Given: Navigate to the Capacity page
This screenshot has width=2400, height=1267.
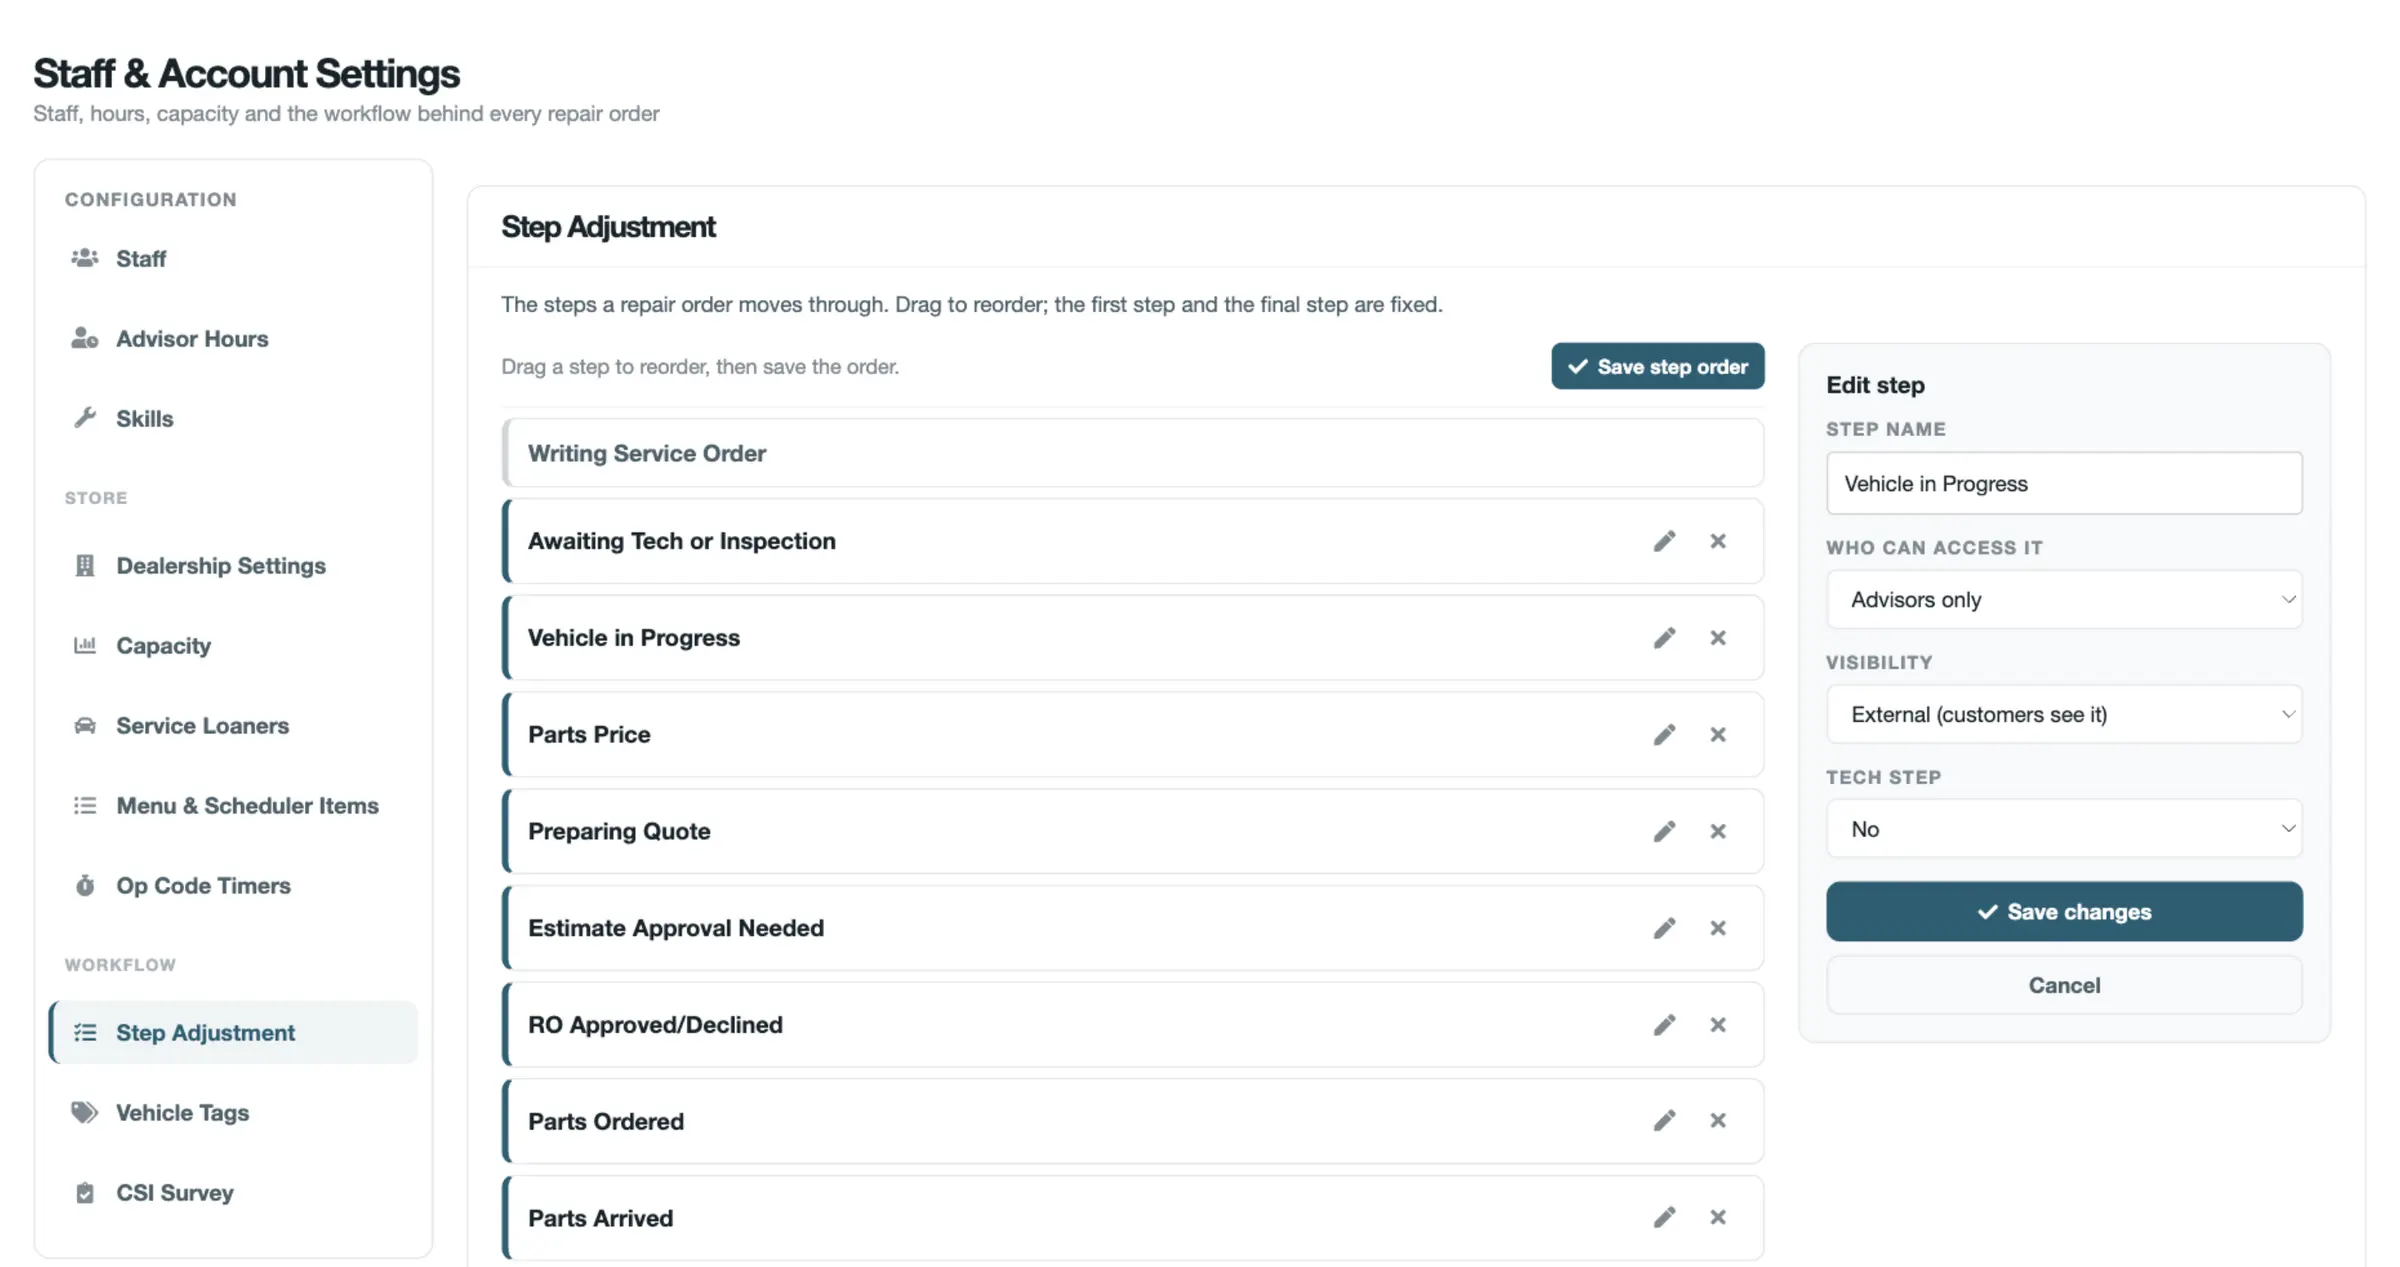Looking at the screenshot, I should coord(233,646).
